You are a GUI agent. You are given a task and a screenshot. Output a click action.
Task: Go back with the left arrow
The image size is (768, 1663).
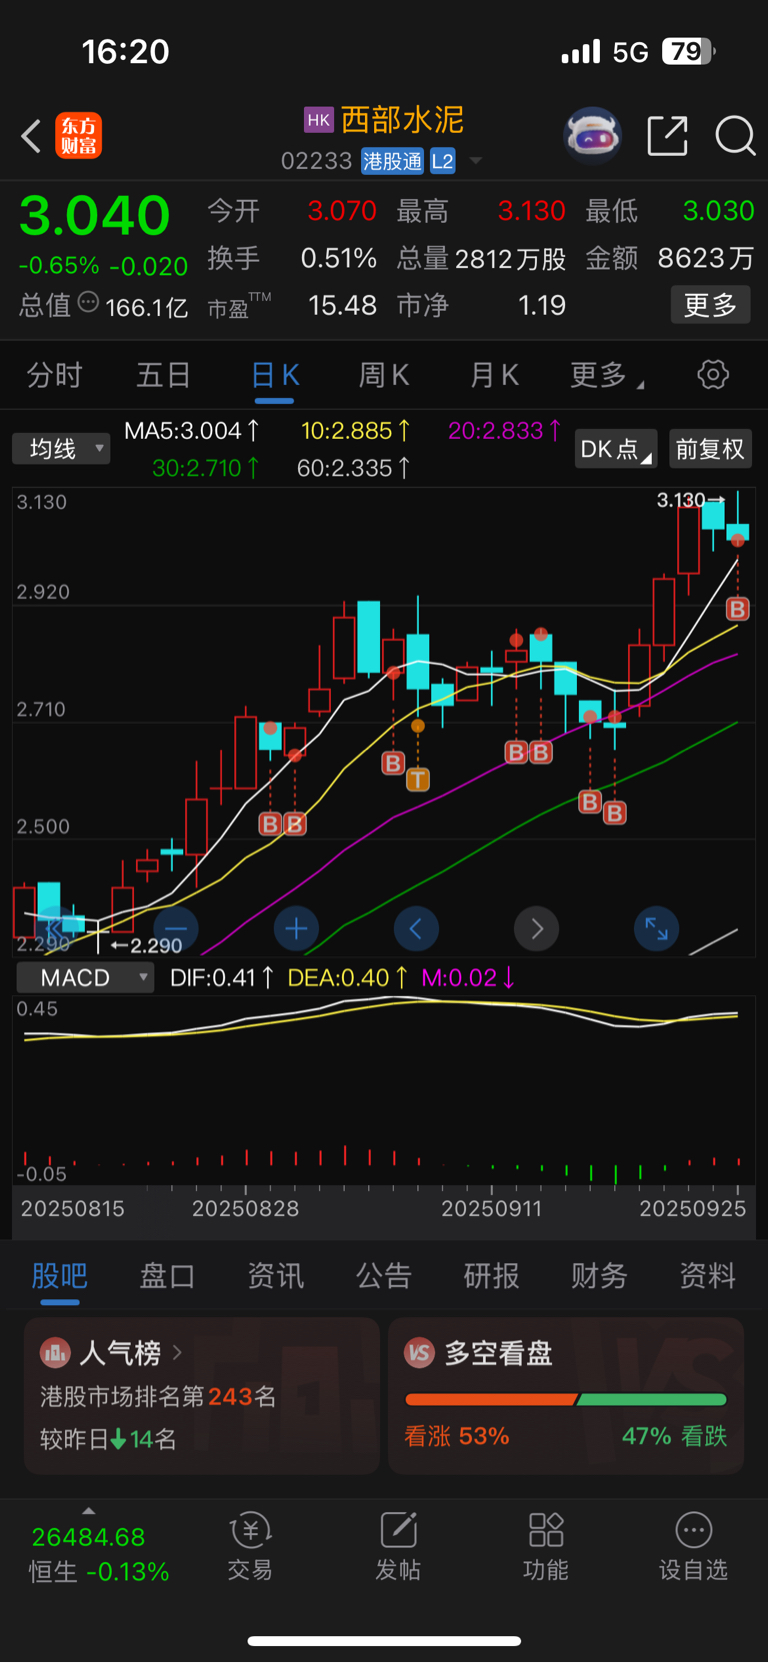31,136
